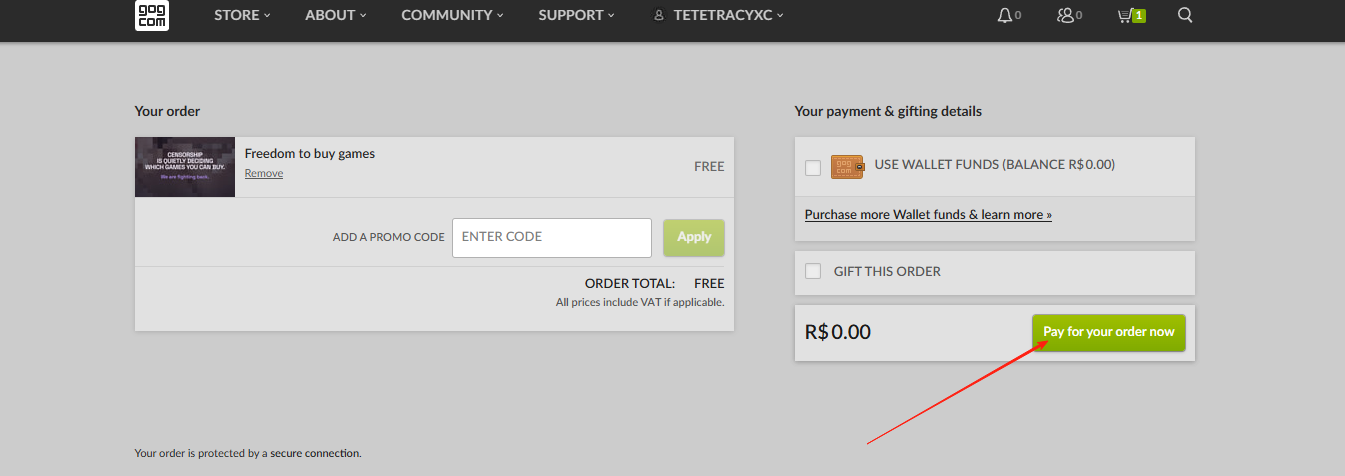Click the Freedom to buy games thumbnail
Screen dimensions: 1345x476
pyautogui.click(x=185, y=167)
